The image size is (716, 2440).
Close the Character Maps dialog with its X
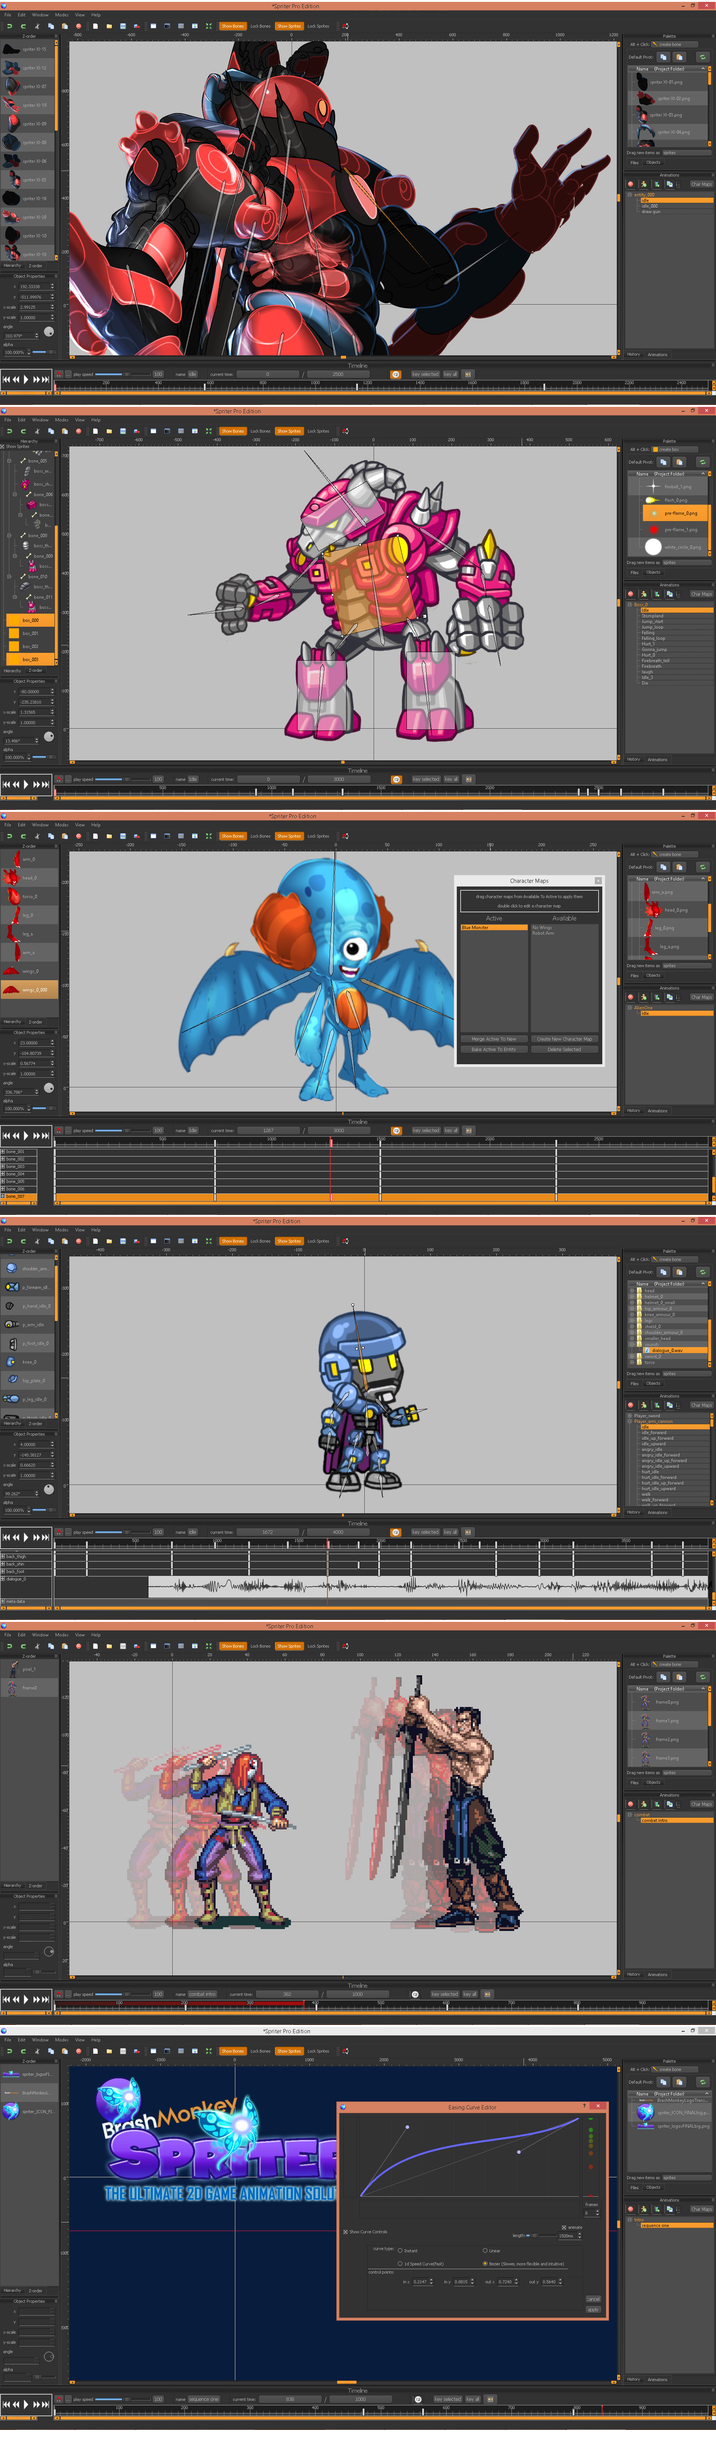pos(598,880)
